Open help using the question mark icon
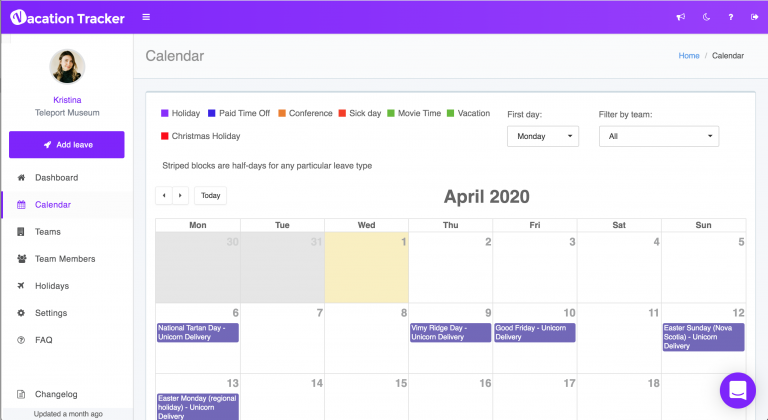 pos(731,17)
